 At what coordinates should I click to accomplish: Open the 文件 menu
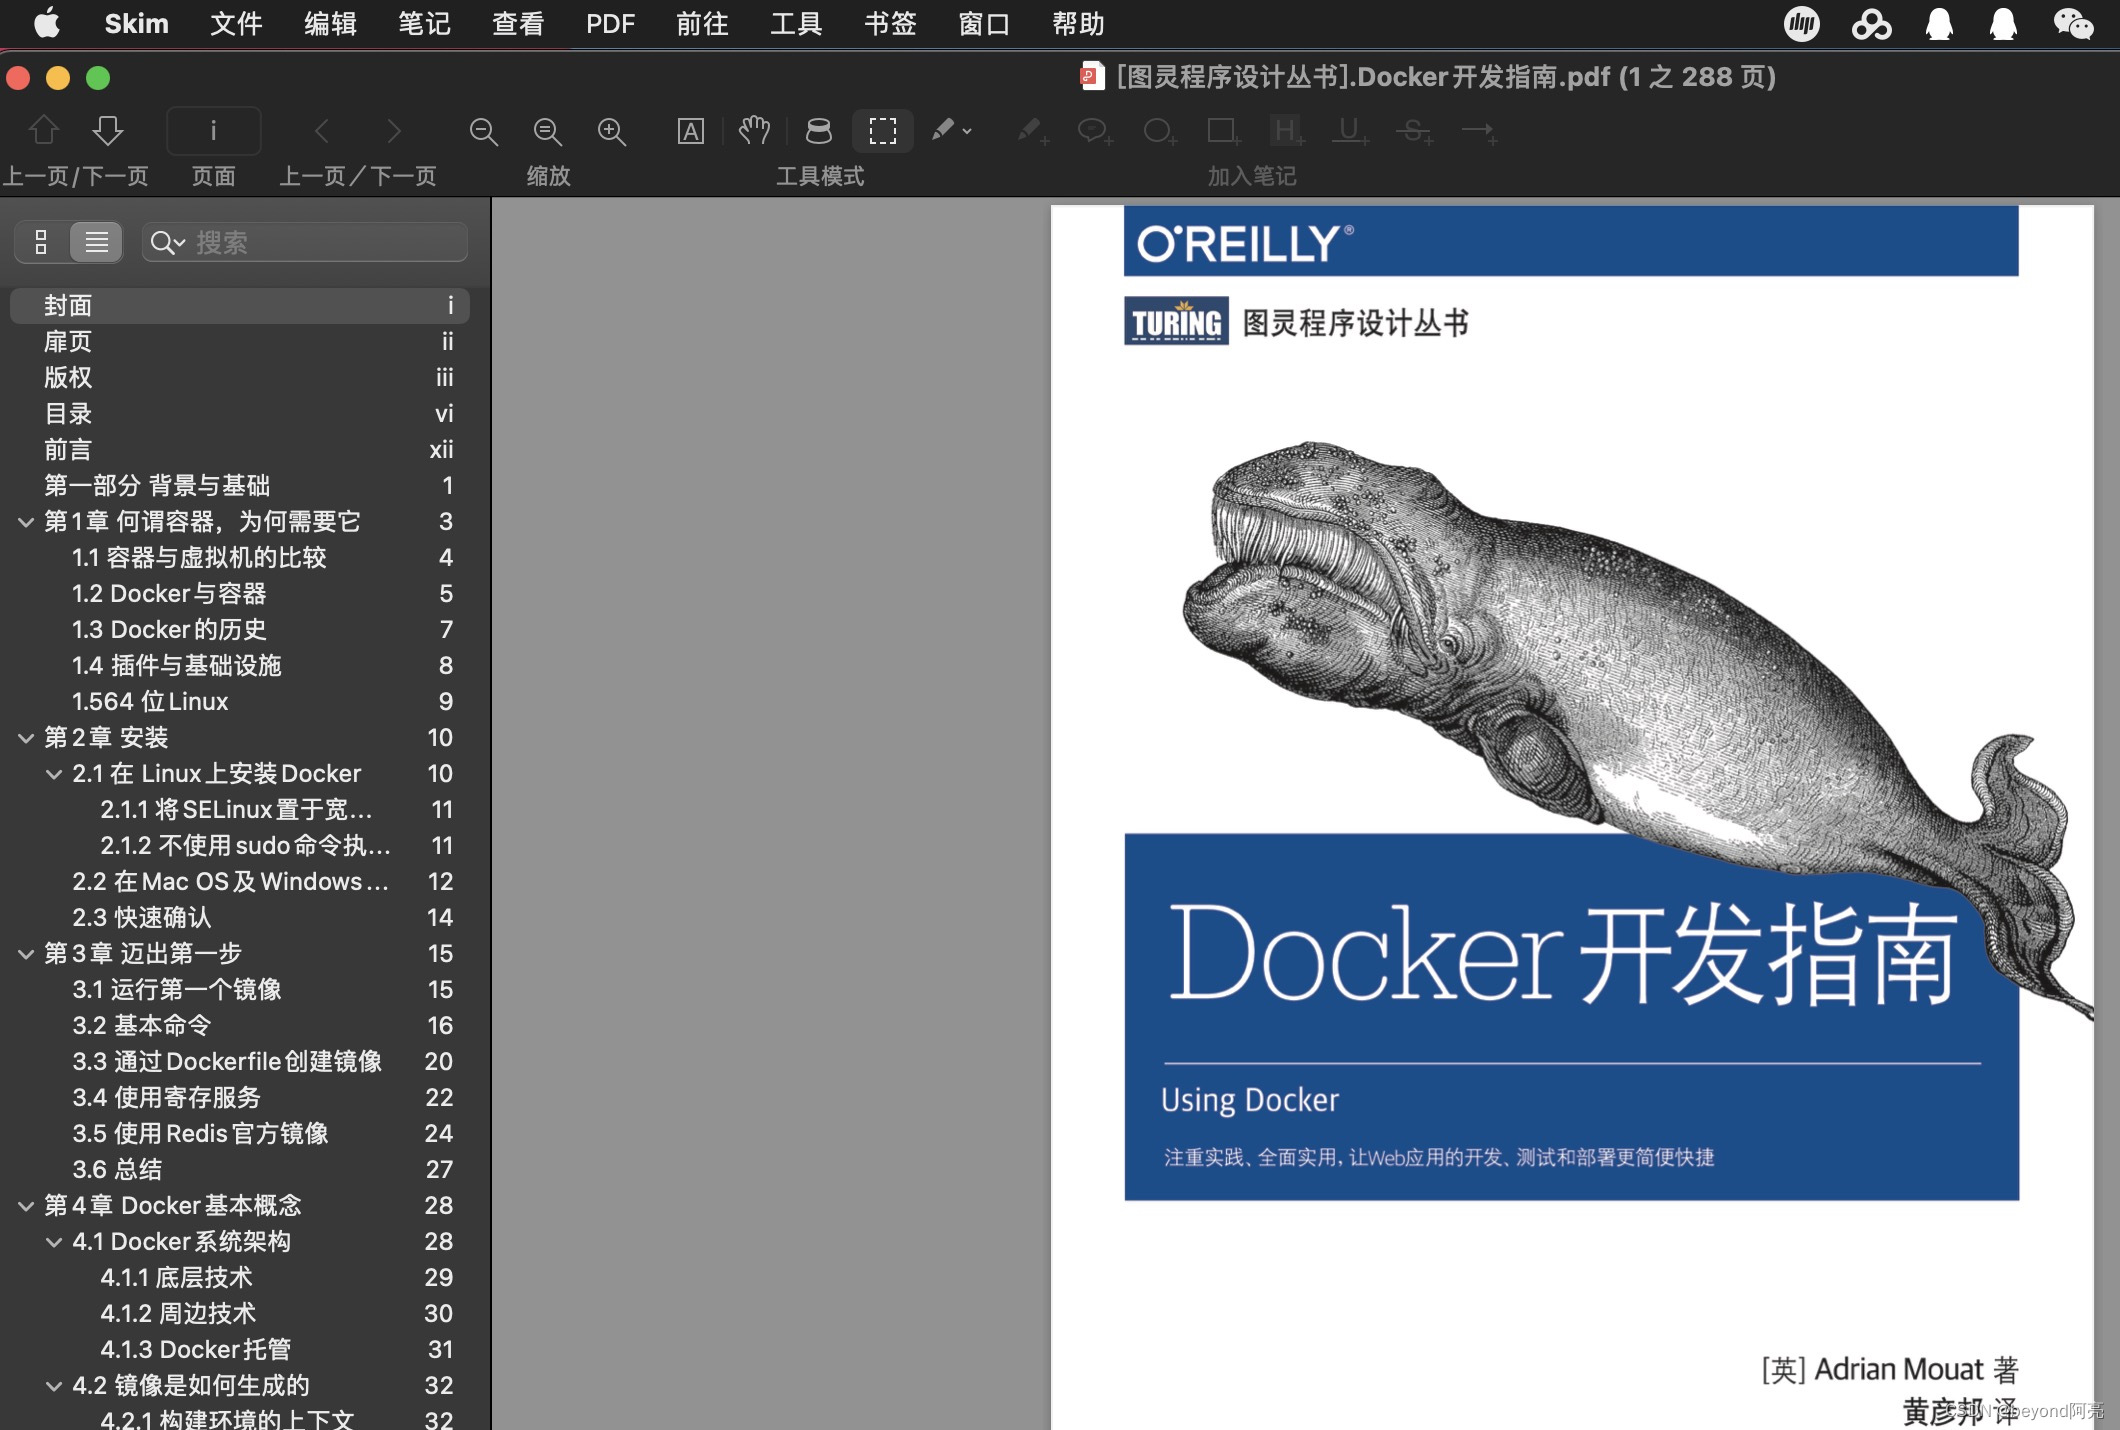click(x=236, y=23)
